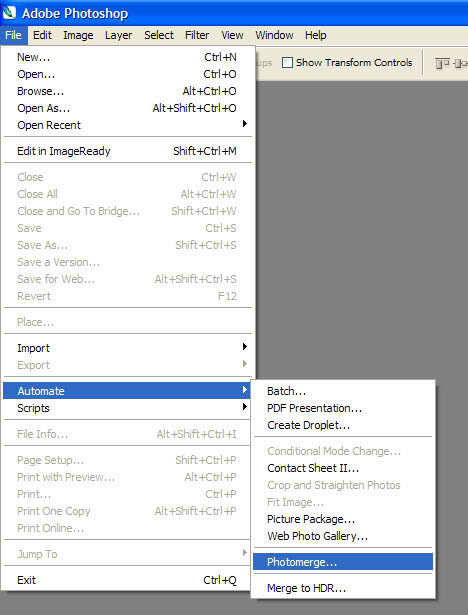Click the align top edges icon in options bar

443,63
